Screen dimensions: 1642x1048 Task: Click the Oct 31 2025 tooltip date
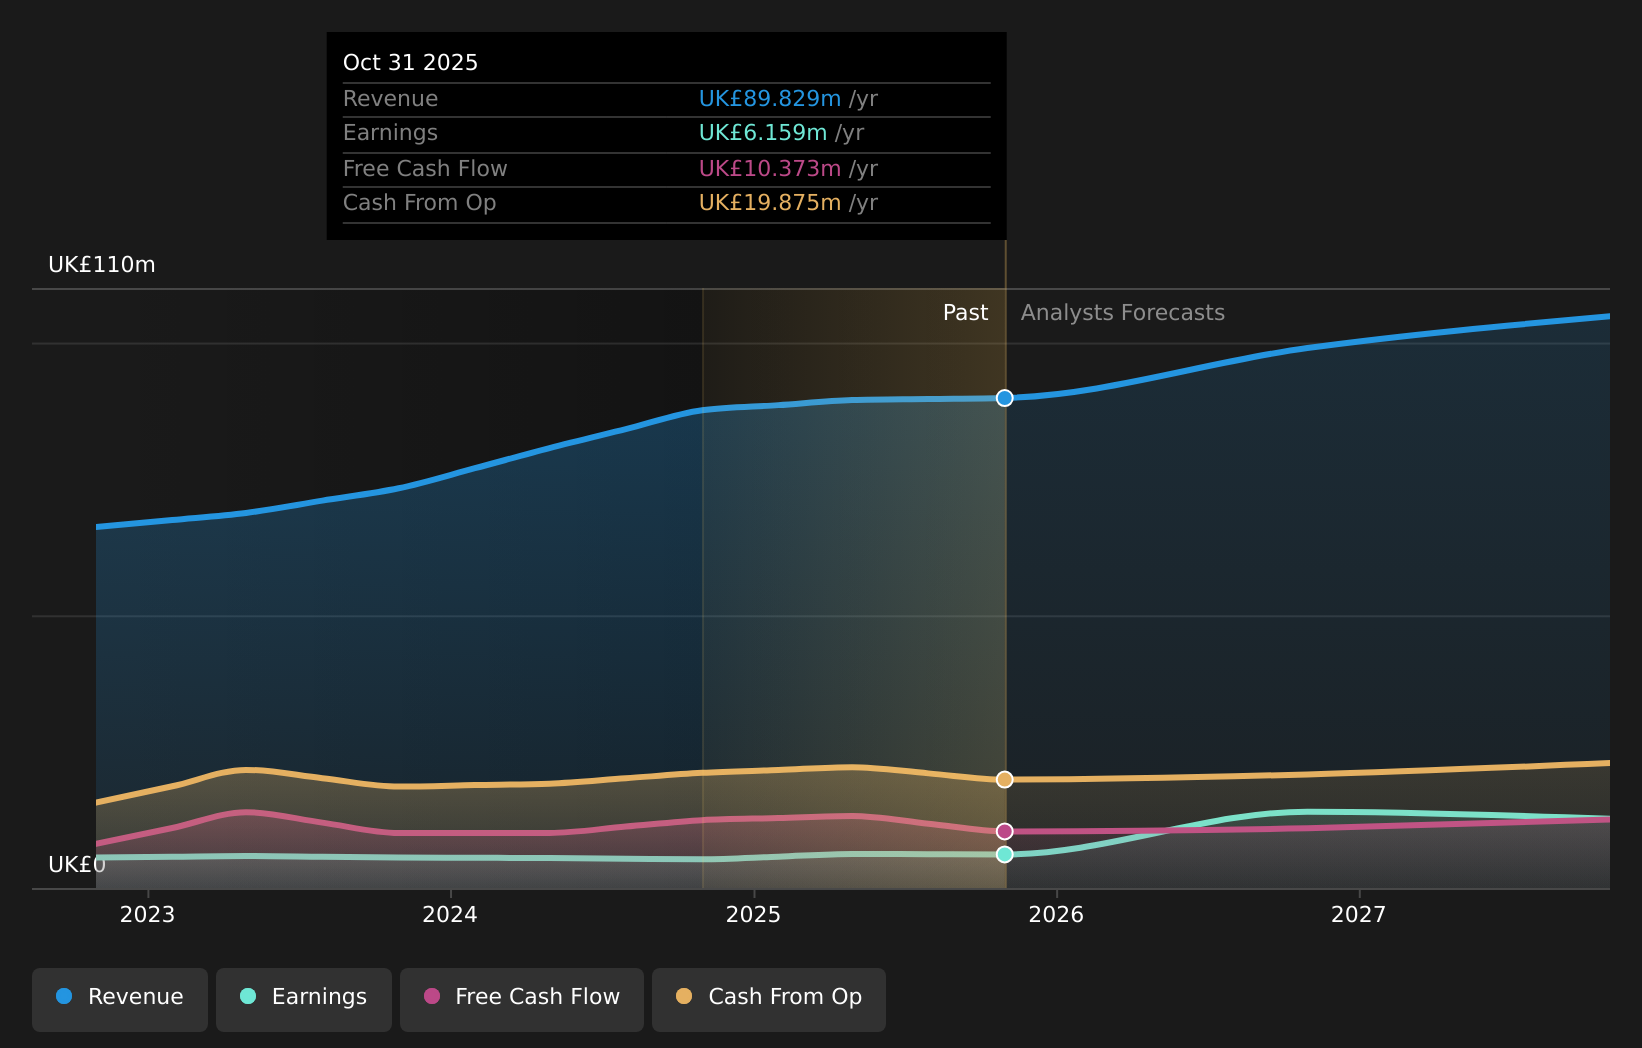(410, 62)
